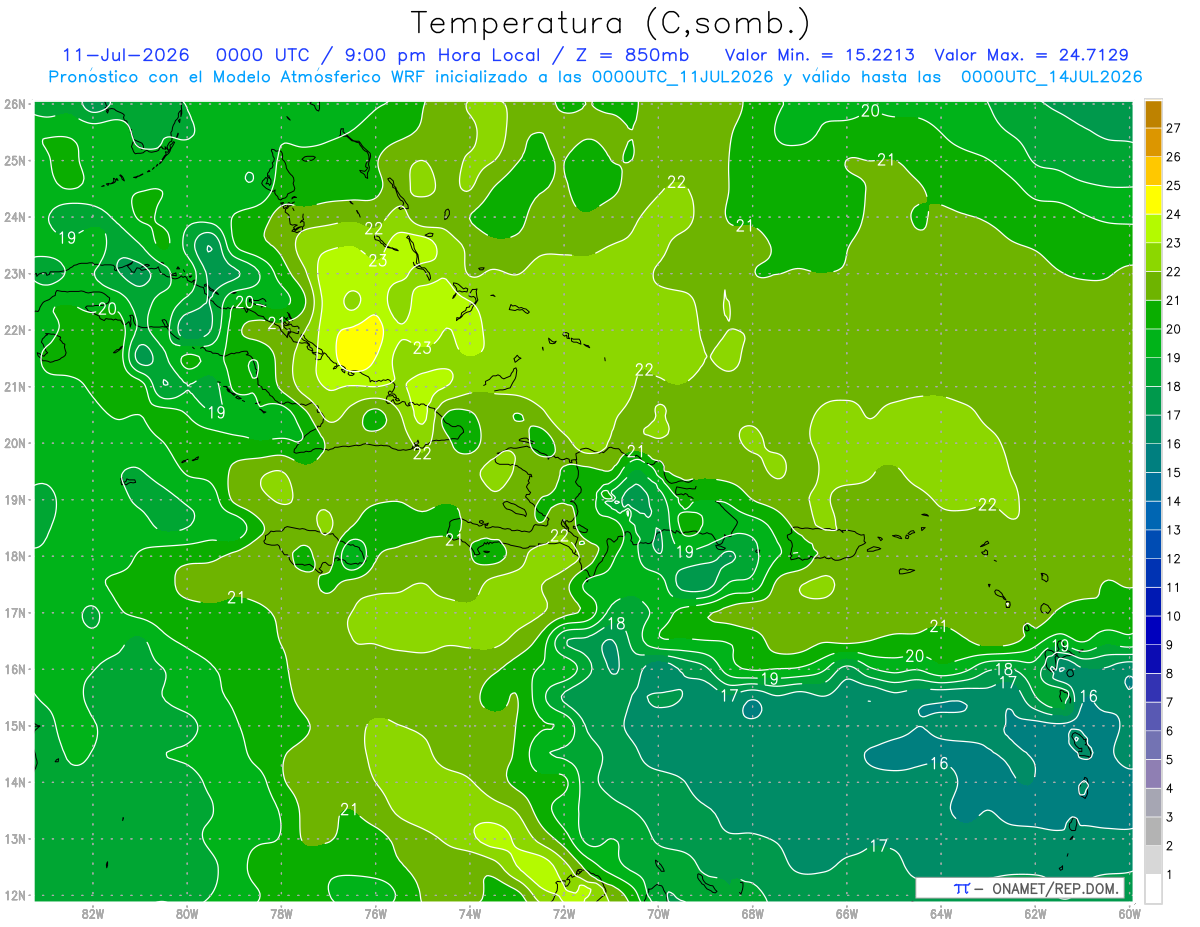Screen dimensions: 1200x927
Task: Click the 12N latitude axis label
Action: tap(14, 895)
